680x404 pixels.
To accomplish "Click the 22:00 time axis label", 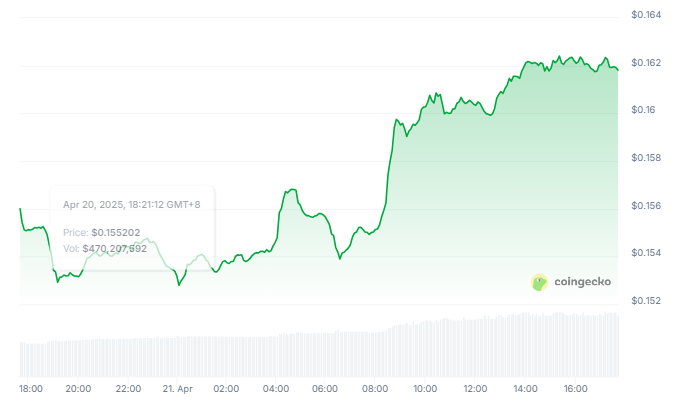I will [x=128, y=388].
